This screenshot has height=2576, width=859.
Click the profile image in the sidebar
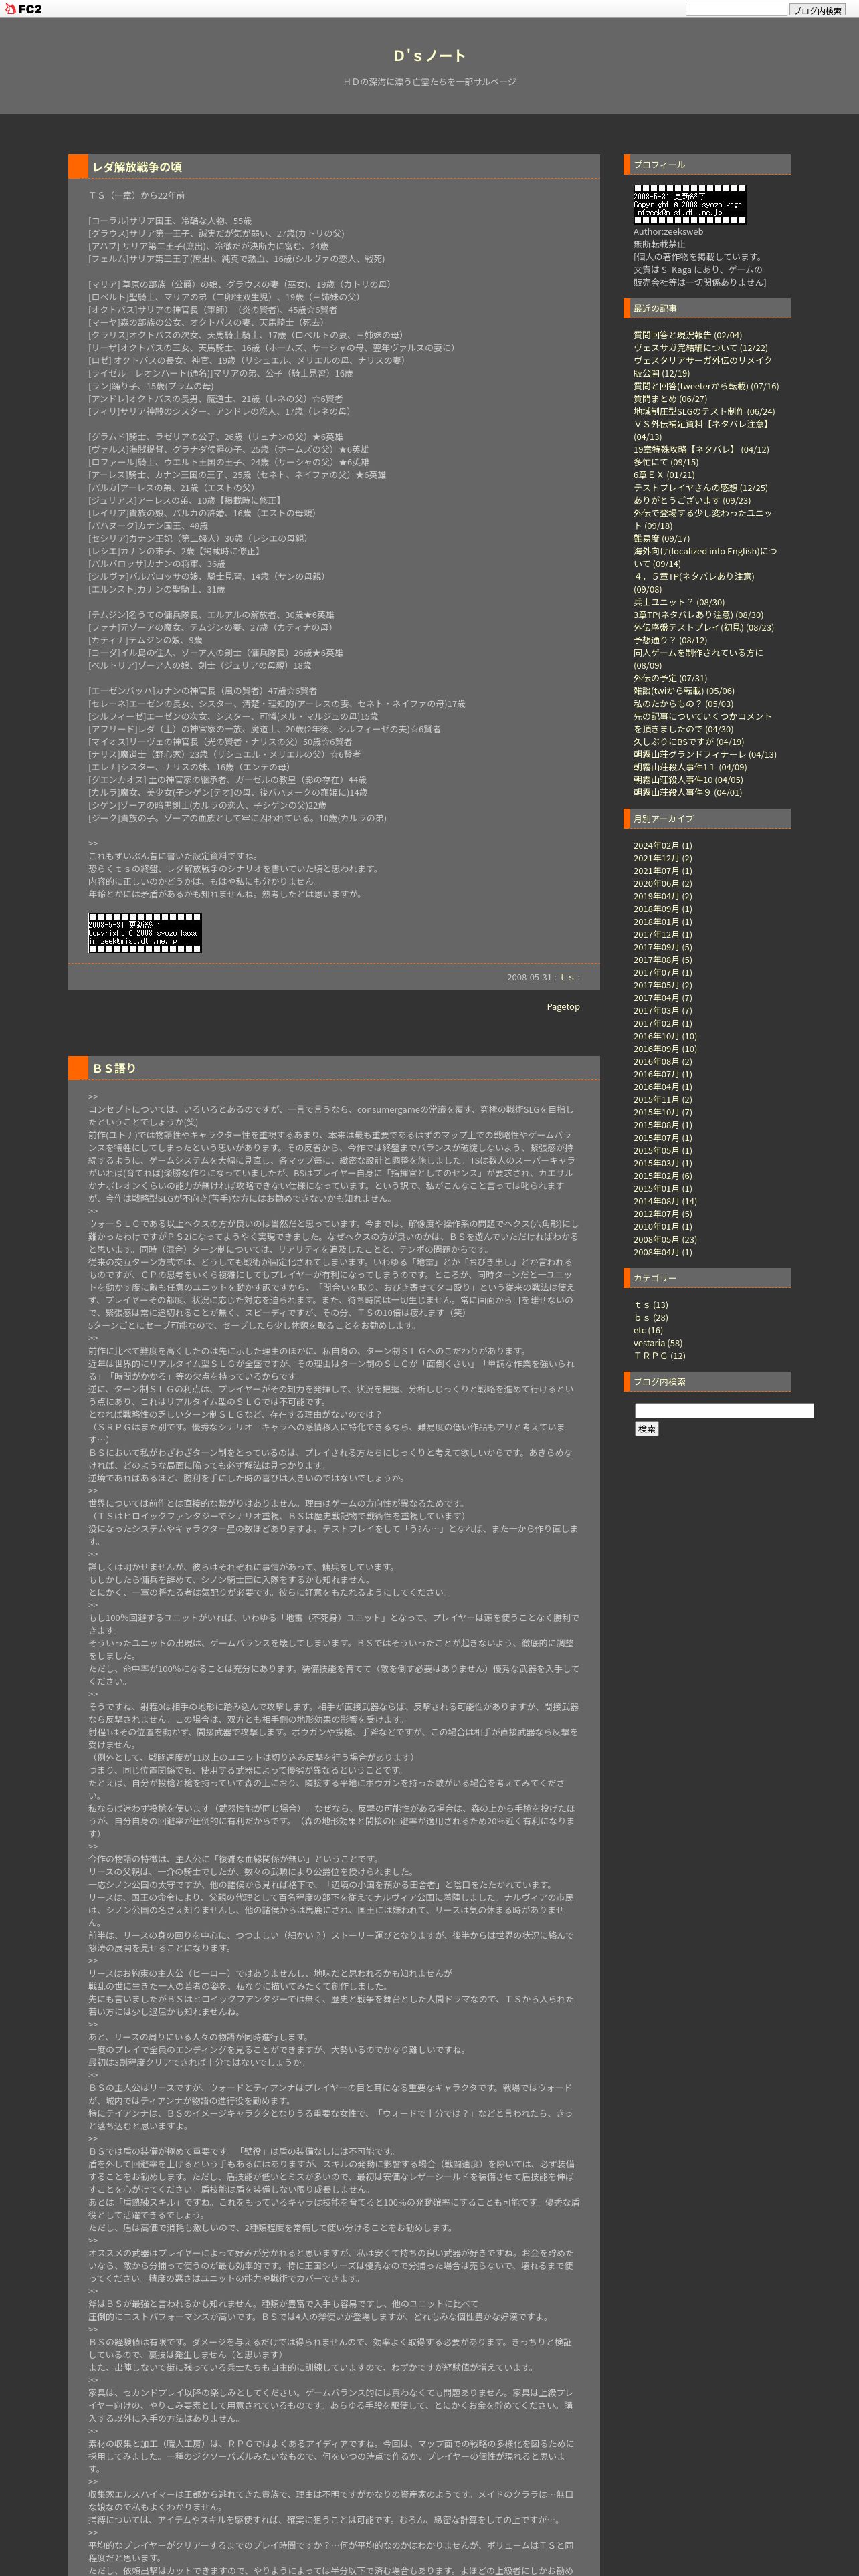pos(690,204)
